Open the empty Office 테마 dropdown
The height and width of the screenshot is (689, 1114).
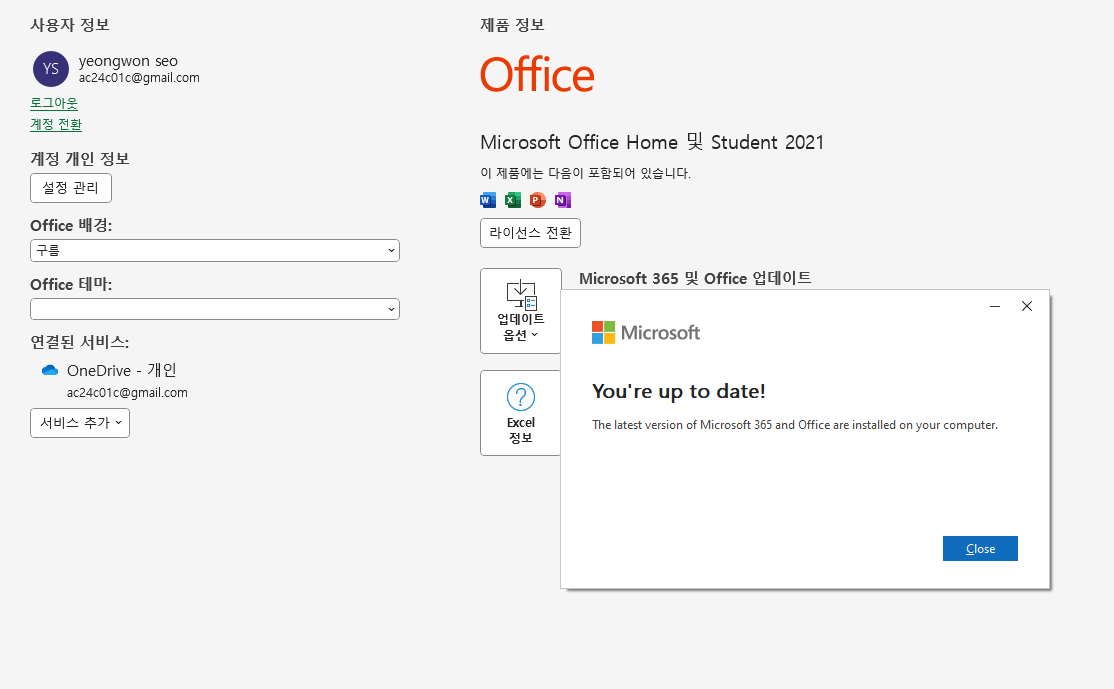coord(215,309)
